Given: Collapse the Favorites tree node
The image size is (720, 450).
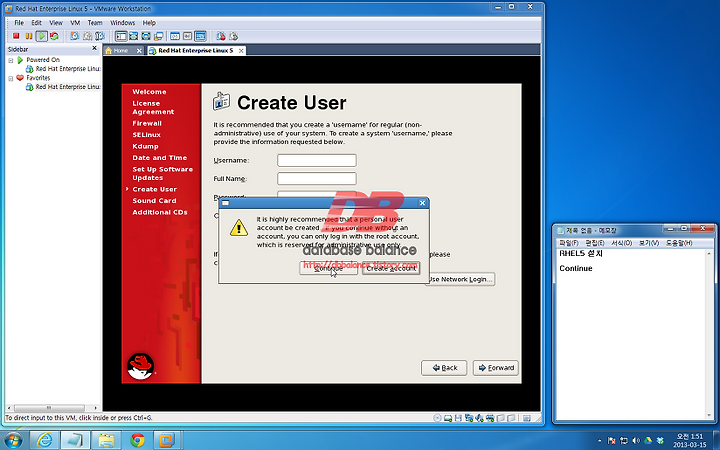Looking at the screenshot, I should [x=11, y=79].
